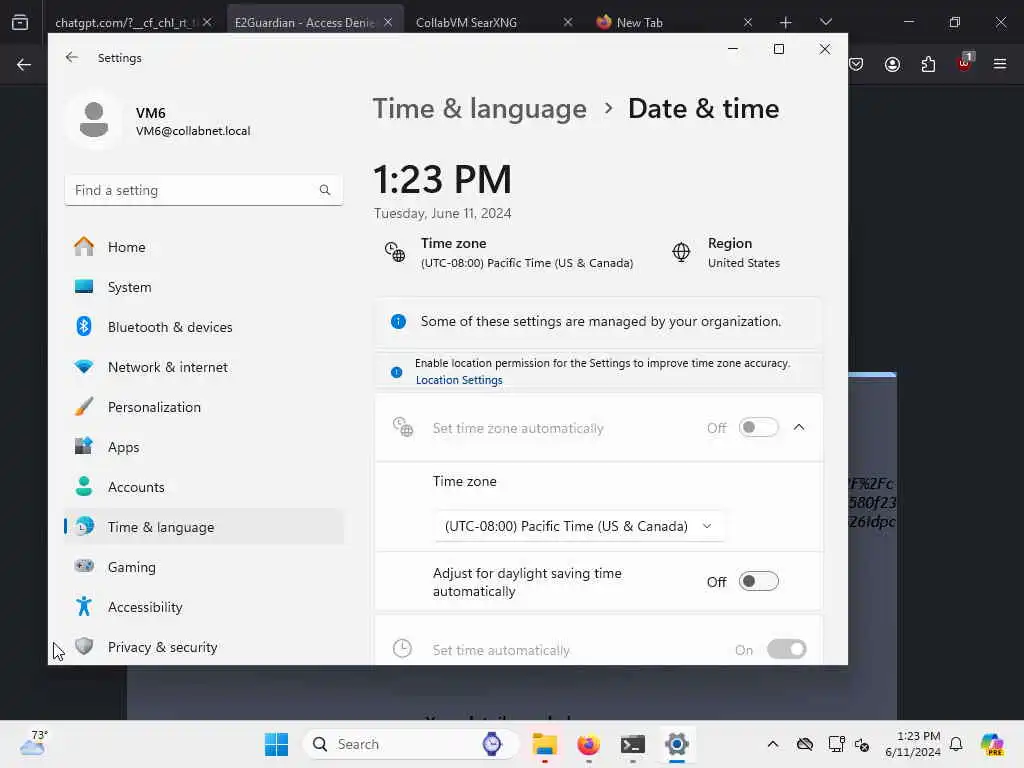Open Accounts settings category
Image resolution: width=1024 pixels, height=768 pixels.
[204, 487]
